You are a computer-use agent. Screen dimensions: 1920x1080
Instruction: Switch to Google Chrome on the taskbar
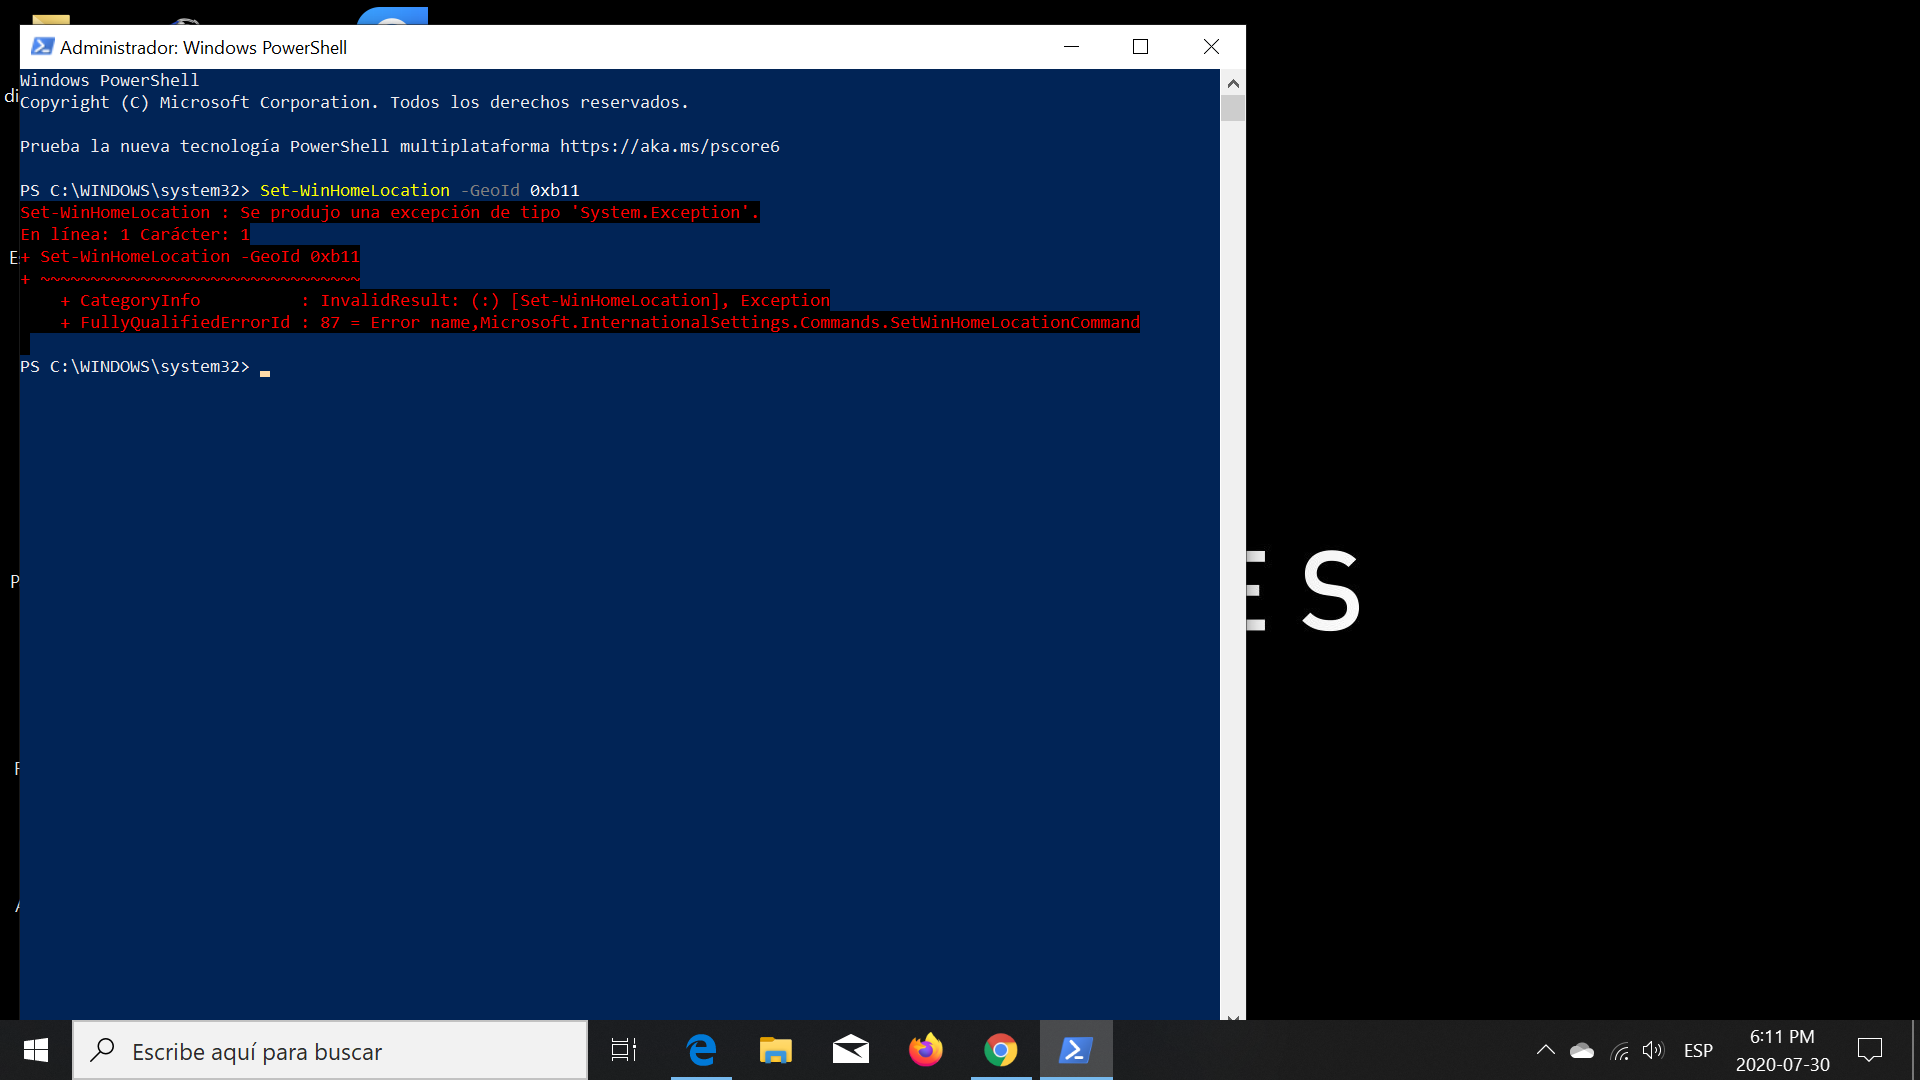point(1001,1050)
